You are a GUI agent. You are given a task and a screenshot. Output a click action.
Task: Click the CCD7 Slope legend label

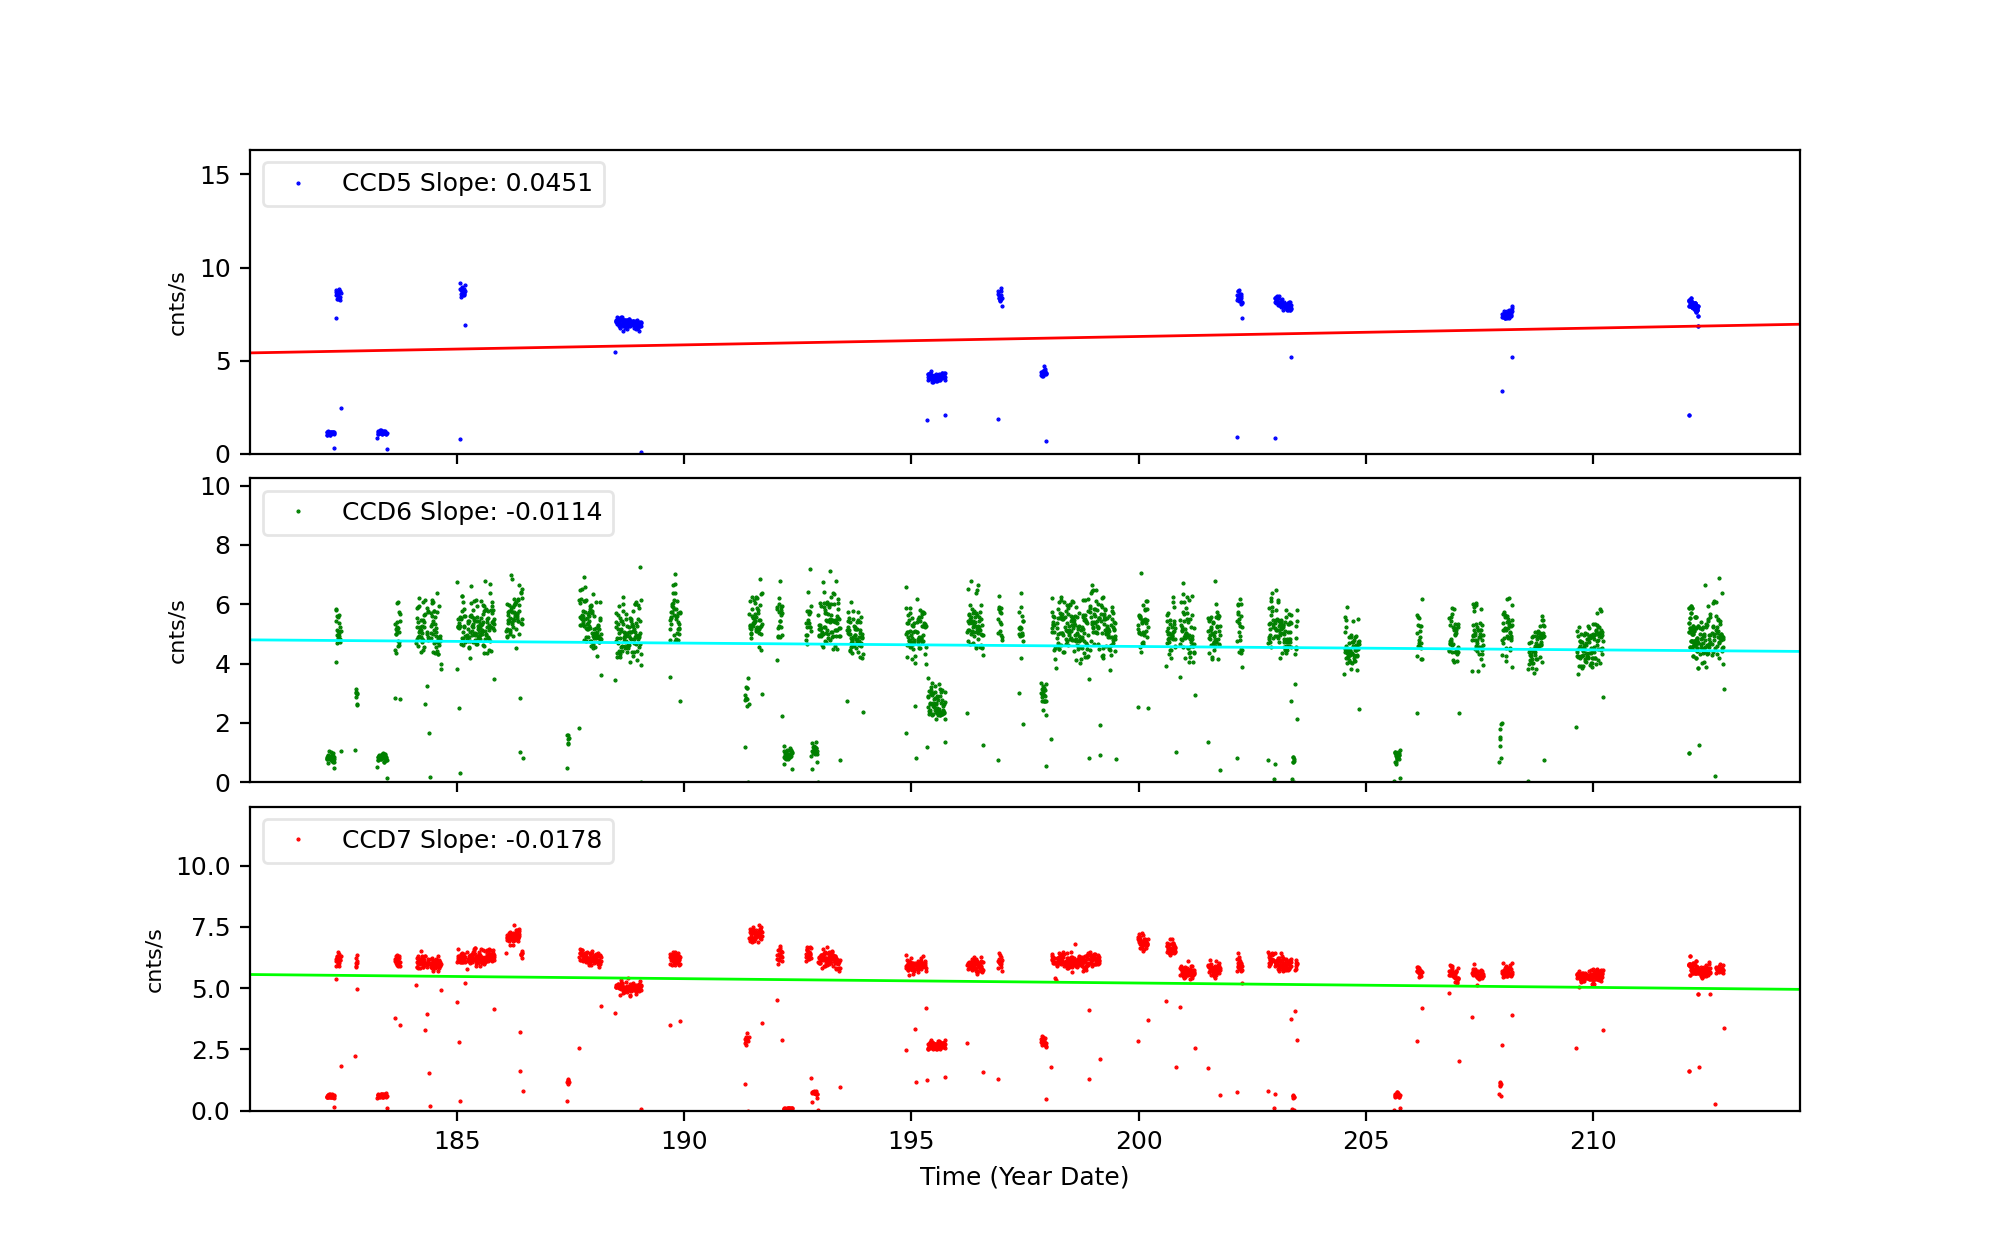click(x=471, y=840)
